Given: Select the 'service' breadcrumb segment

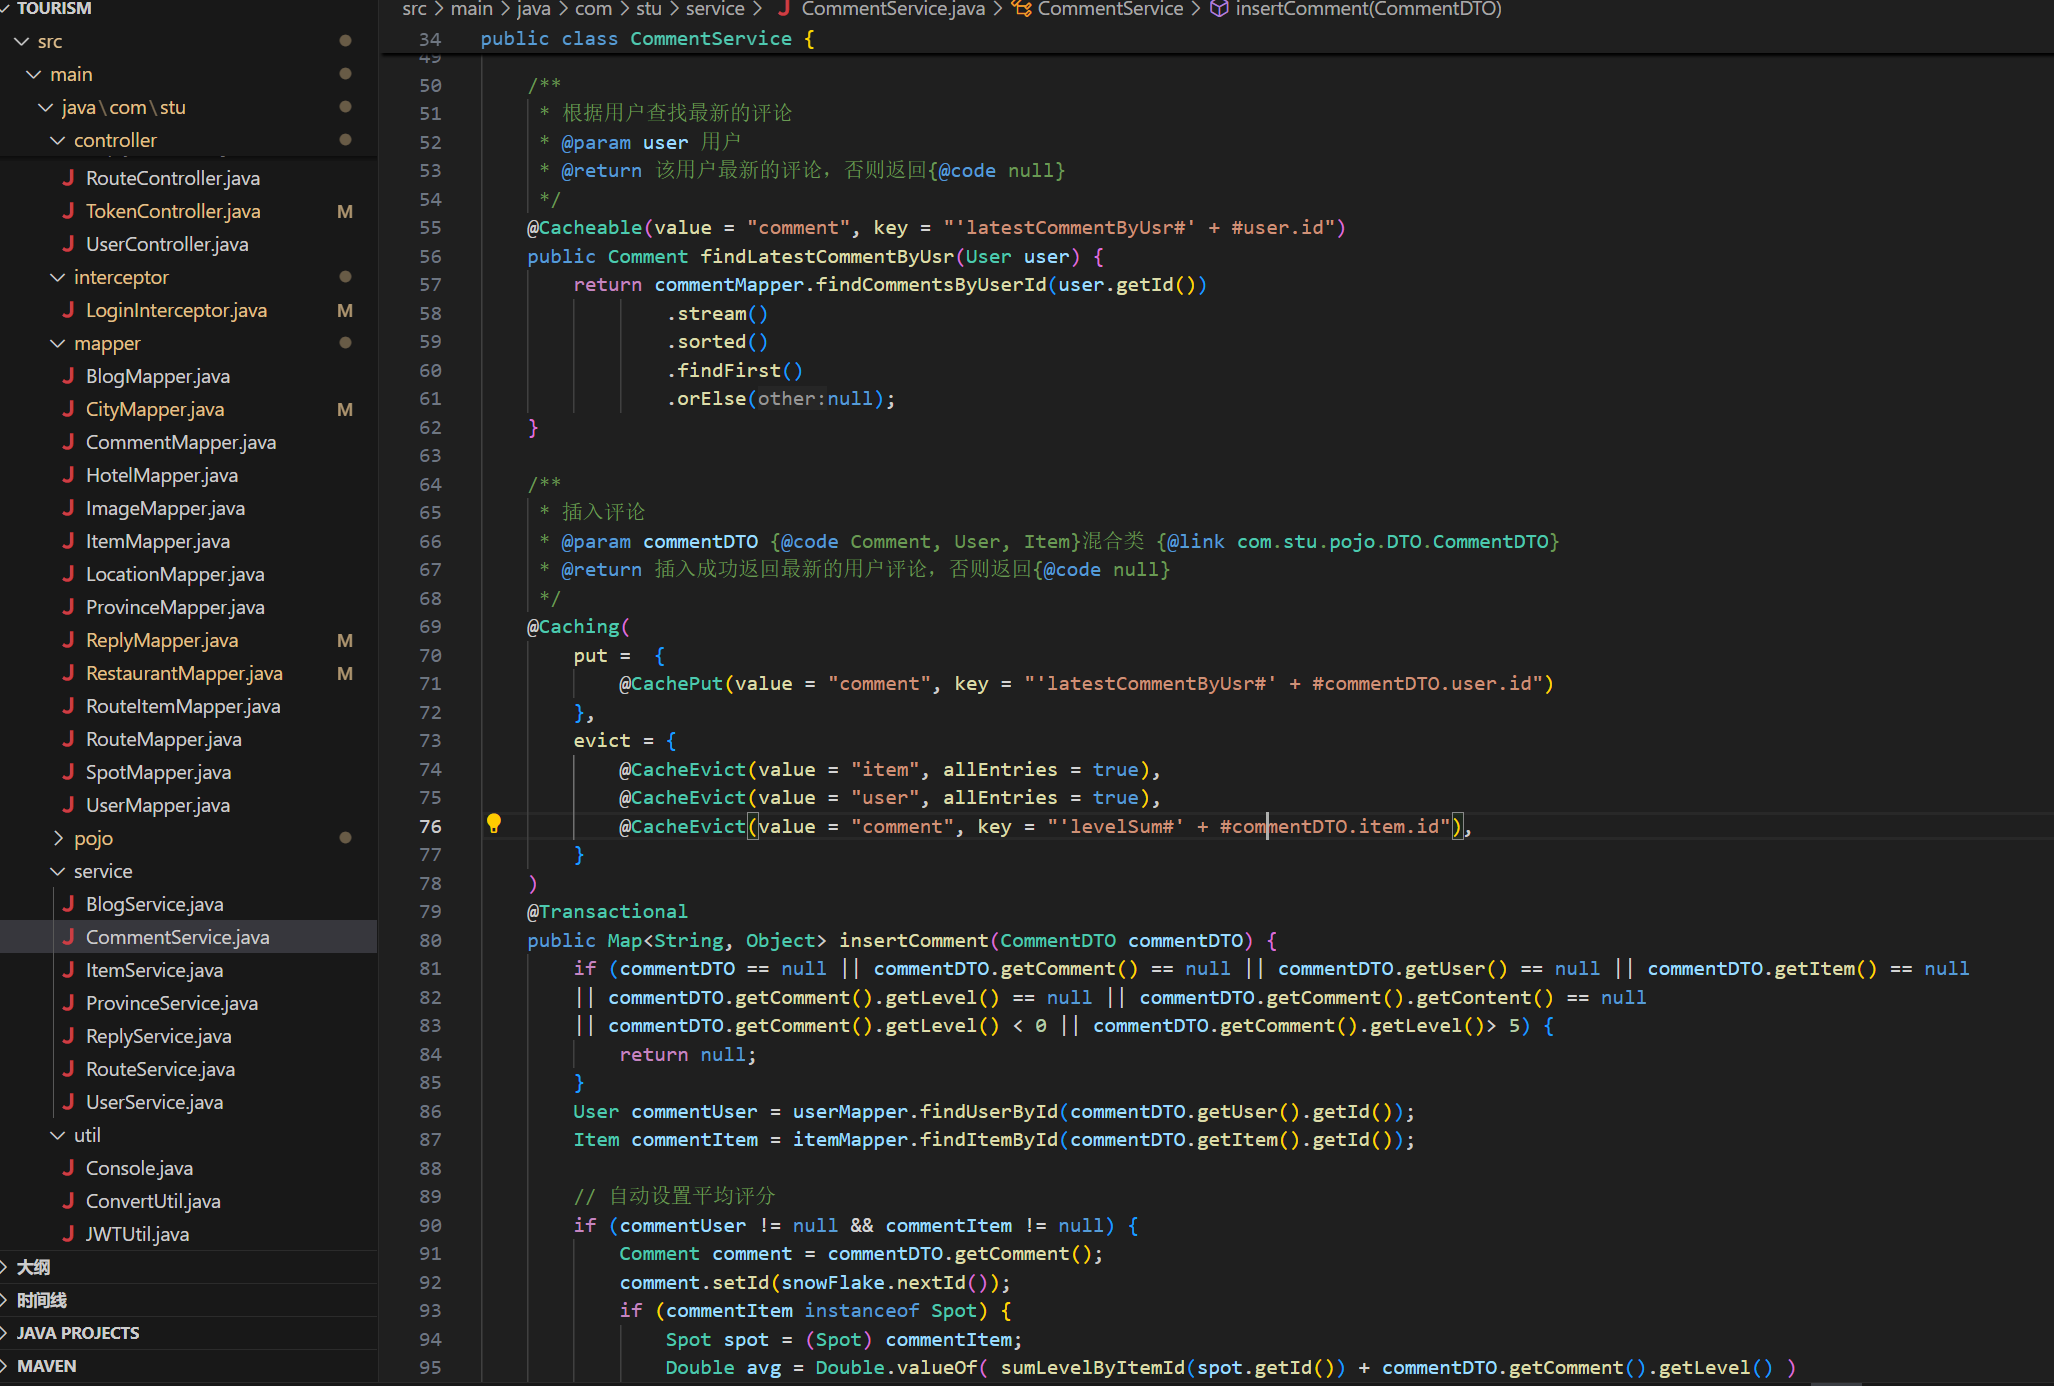Looking at the screenshot, I should [x=714, y=9].
